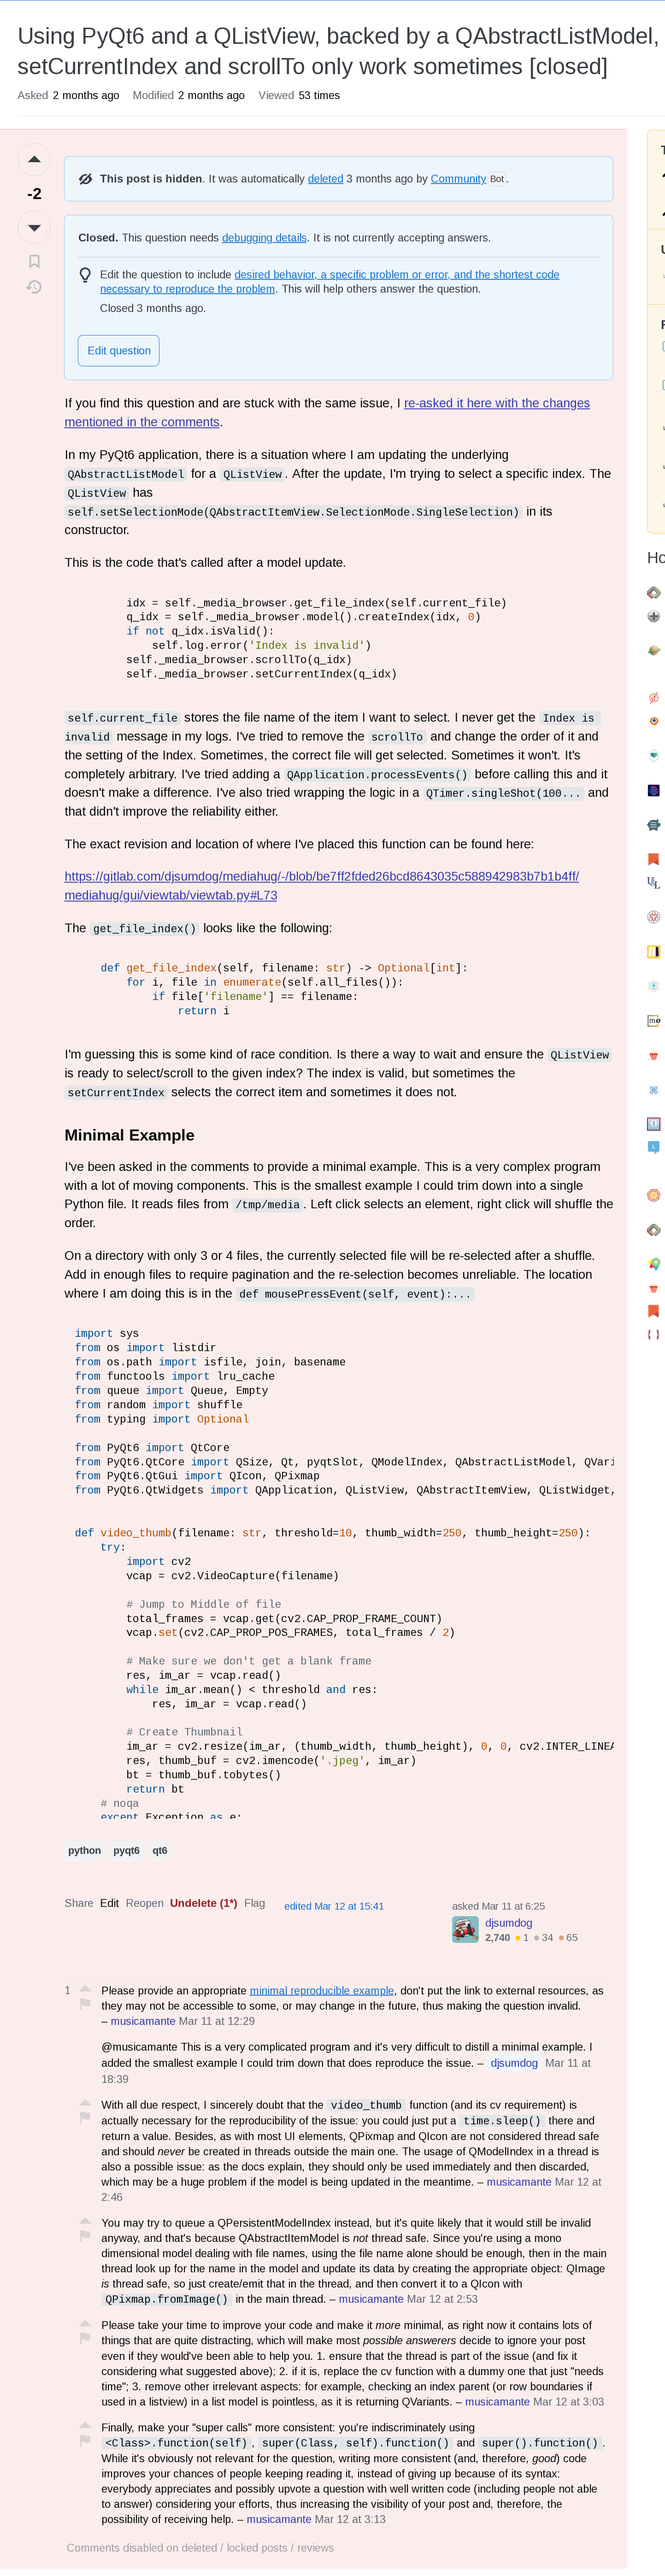This screenshot has height=2576, width=665.
Task: Open the post activity history icon
Action: pos(34,287)
